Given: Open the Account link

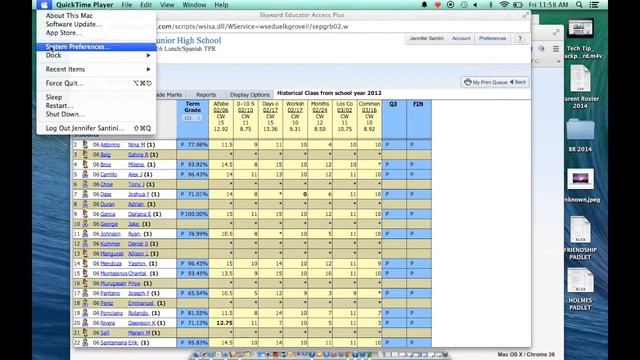Looking at the screenshot, I should 461,38.
